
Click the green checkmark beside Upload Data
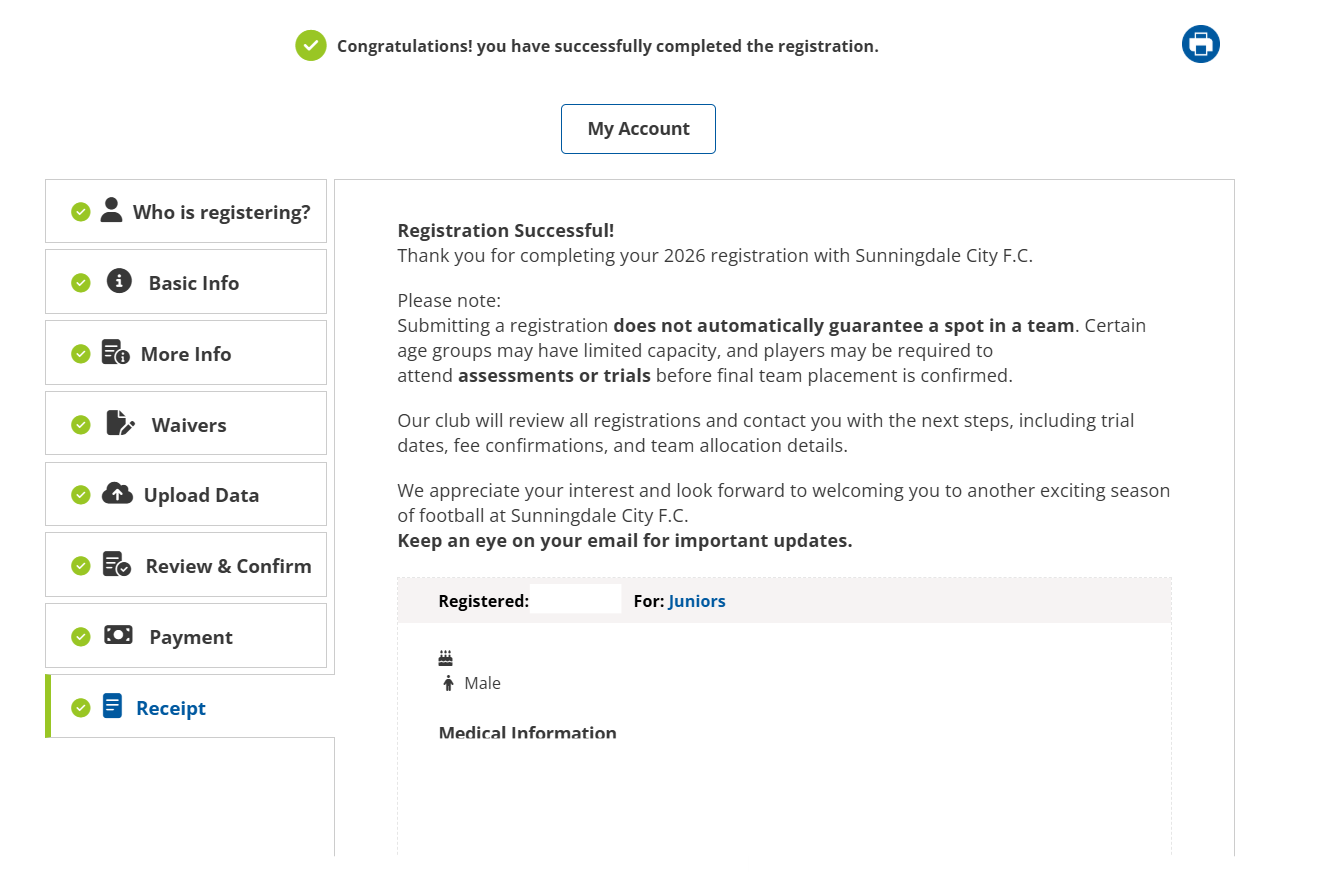(x=81, y=495)
